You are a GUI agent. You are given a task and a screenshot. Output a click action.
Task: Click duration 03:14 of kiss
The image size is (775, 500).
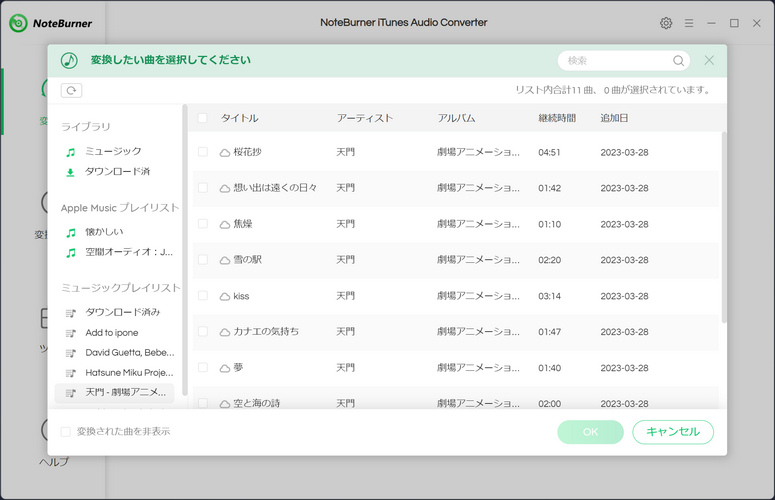(549, 296)
